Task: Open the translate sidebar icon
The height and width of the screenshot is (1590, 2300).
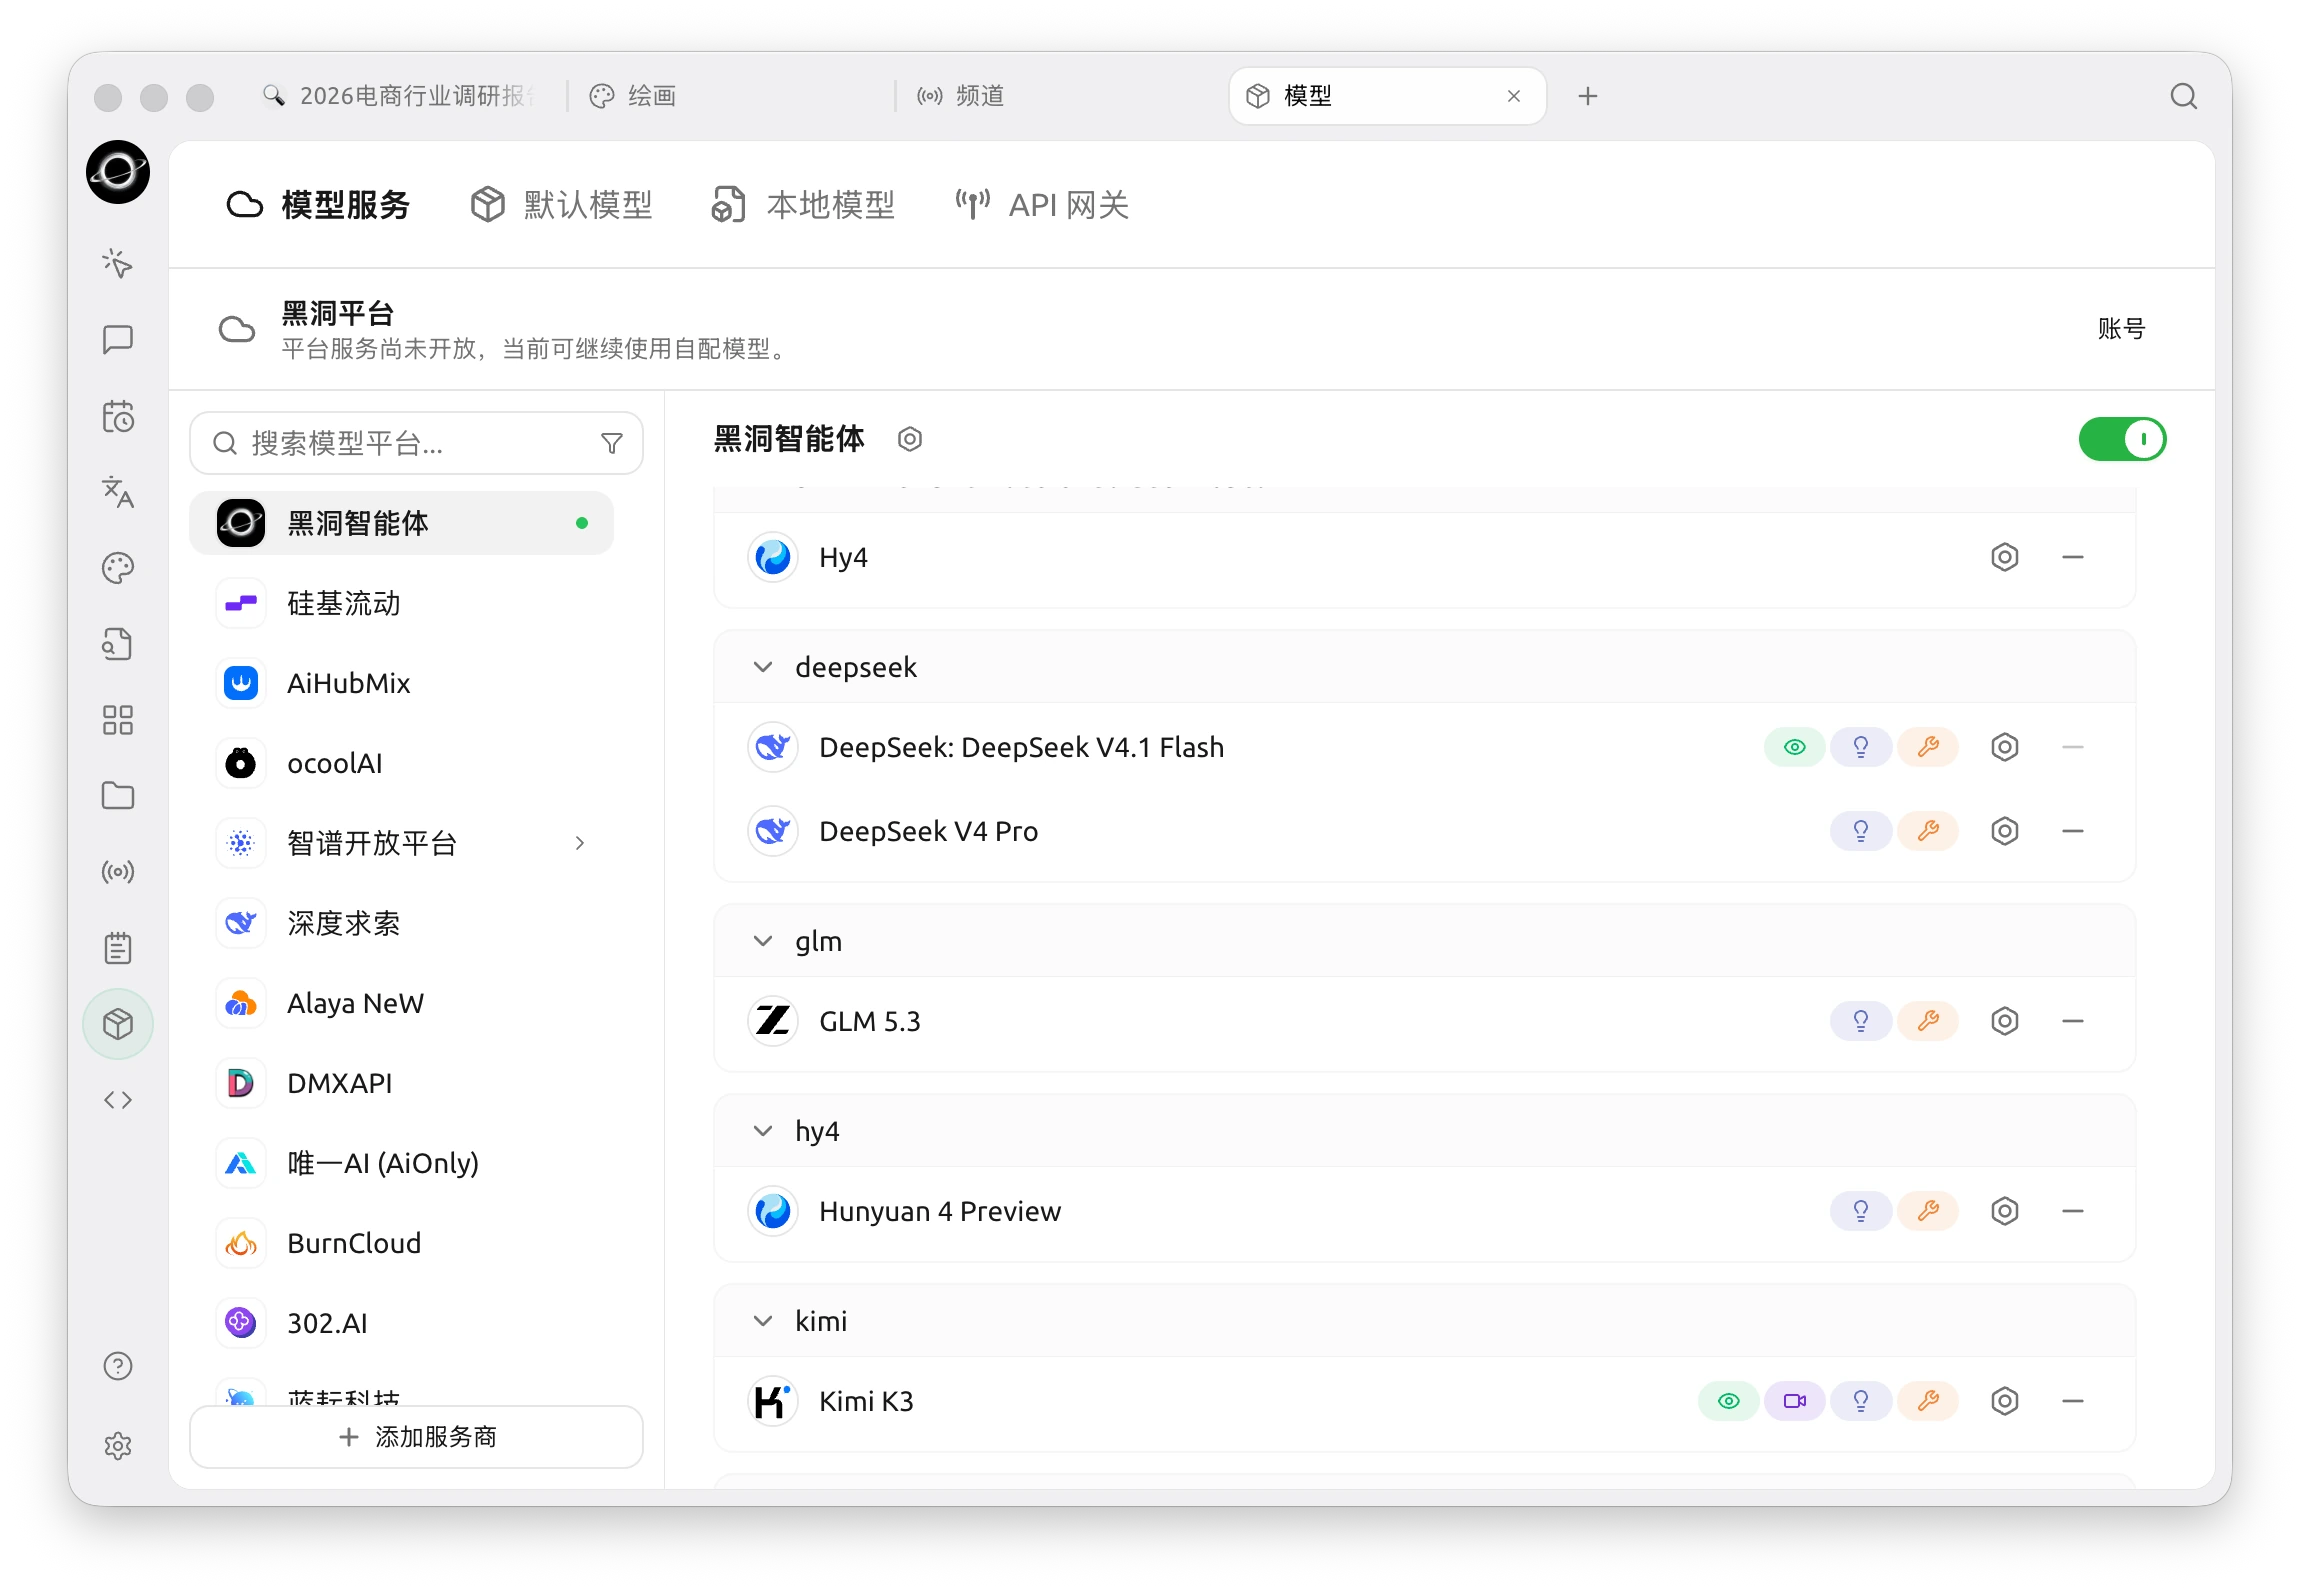Action: (118, 492)
